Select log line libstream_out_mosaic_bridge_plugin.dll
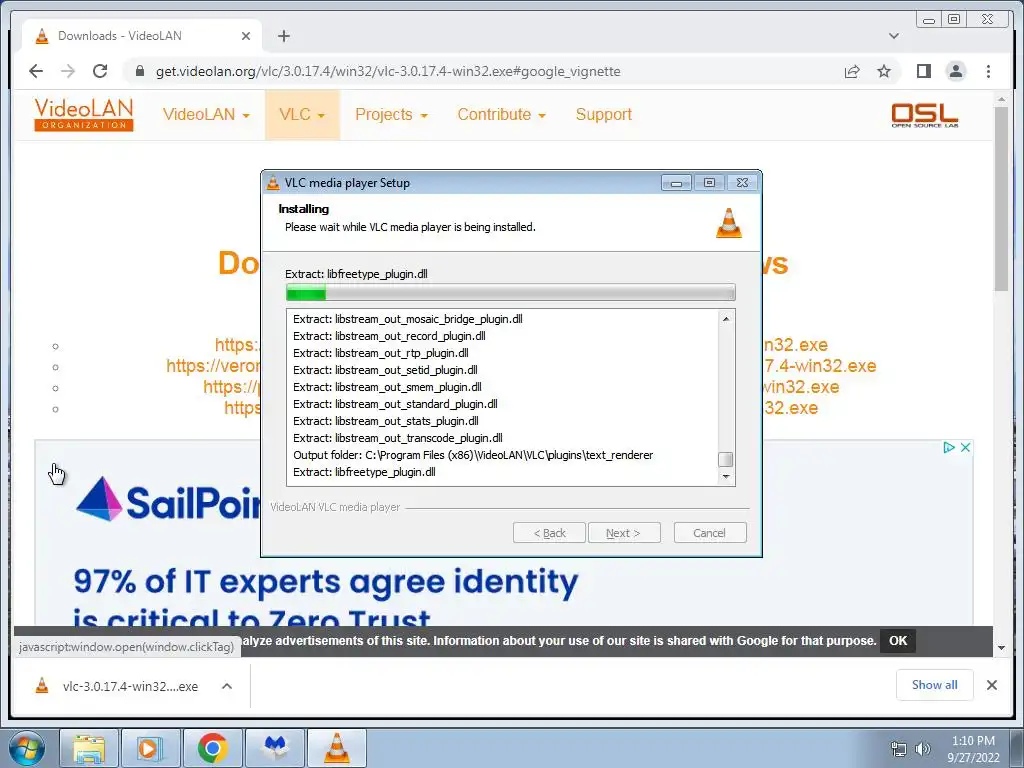The height and width of the screenshot is (768, 1024). (408, 319)
